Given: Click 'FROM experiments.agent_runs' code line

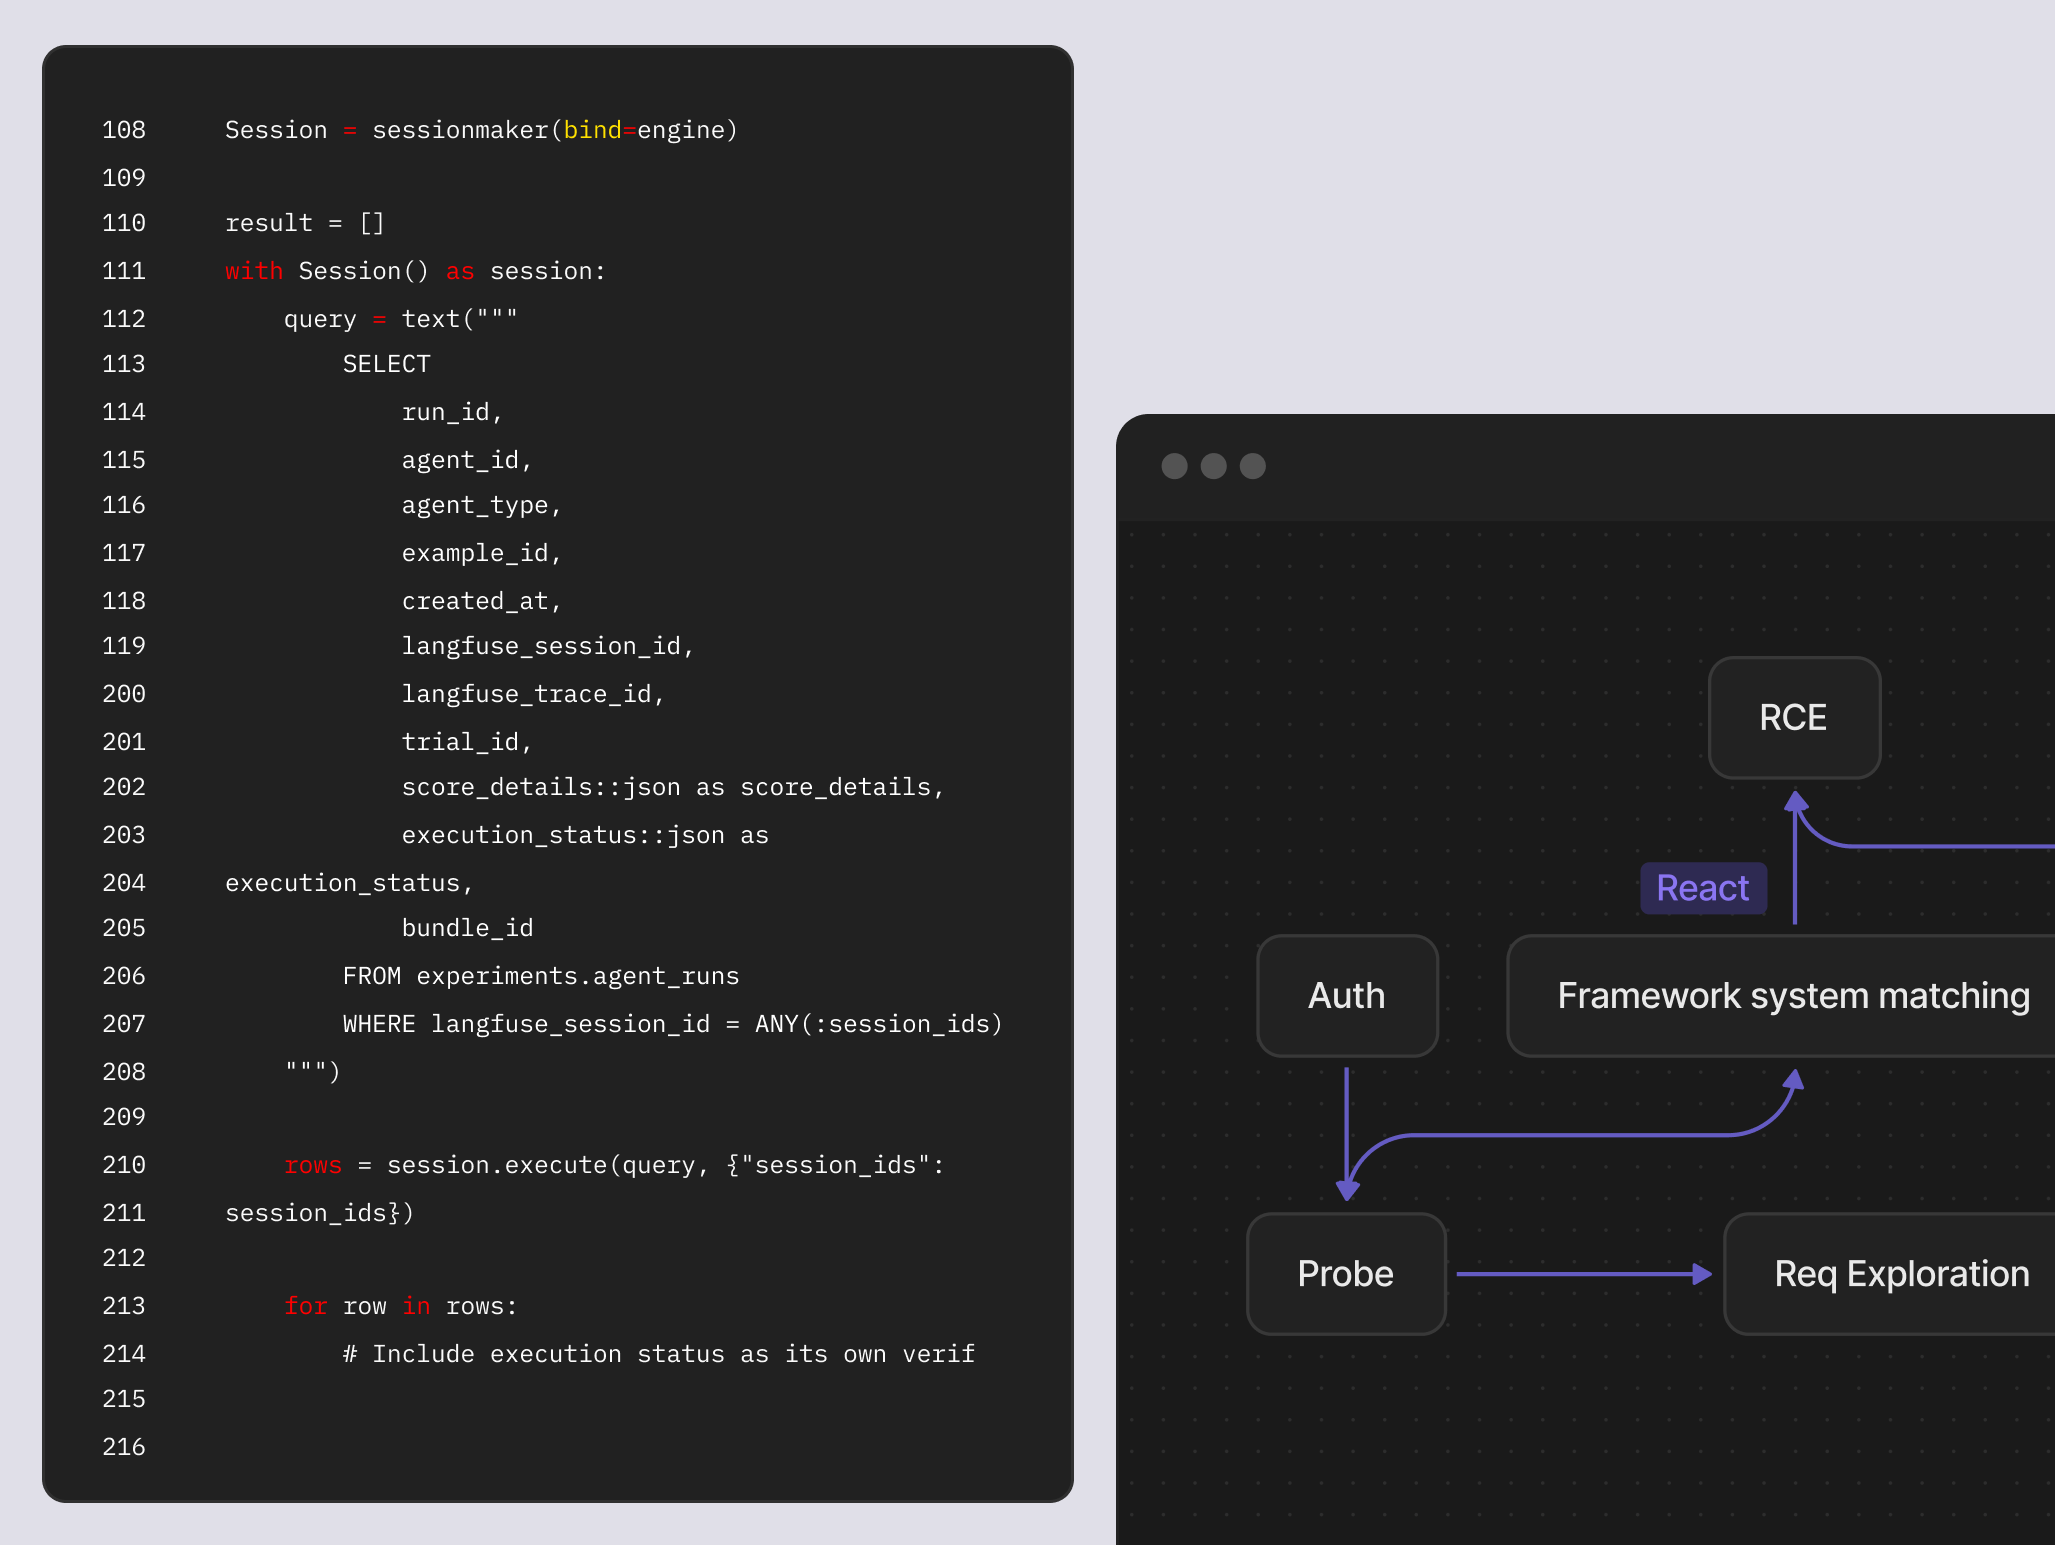Looking at the screenshot, I should [x=540, y=976].
